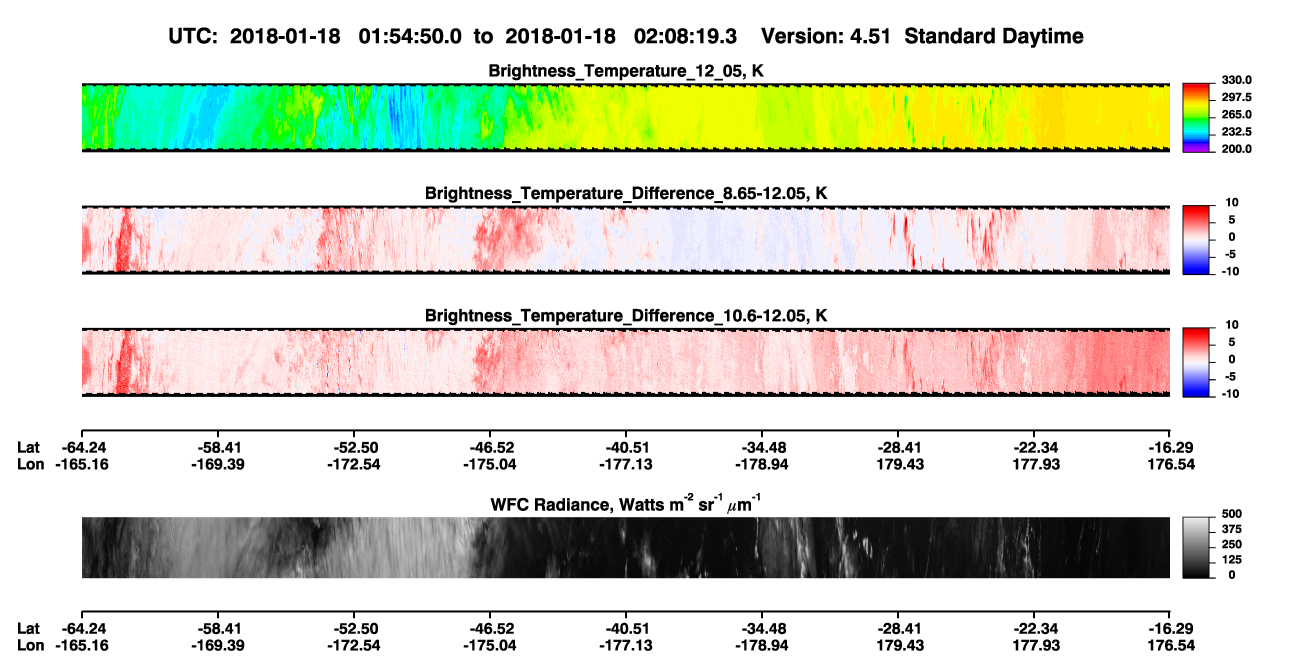Screen dimensions: 1300x667
Task: Click the 'Brightness_Temperature_Difference_10.6-12.05, K' title
Action: tap(626, 316)
